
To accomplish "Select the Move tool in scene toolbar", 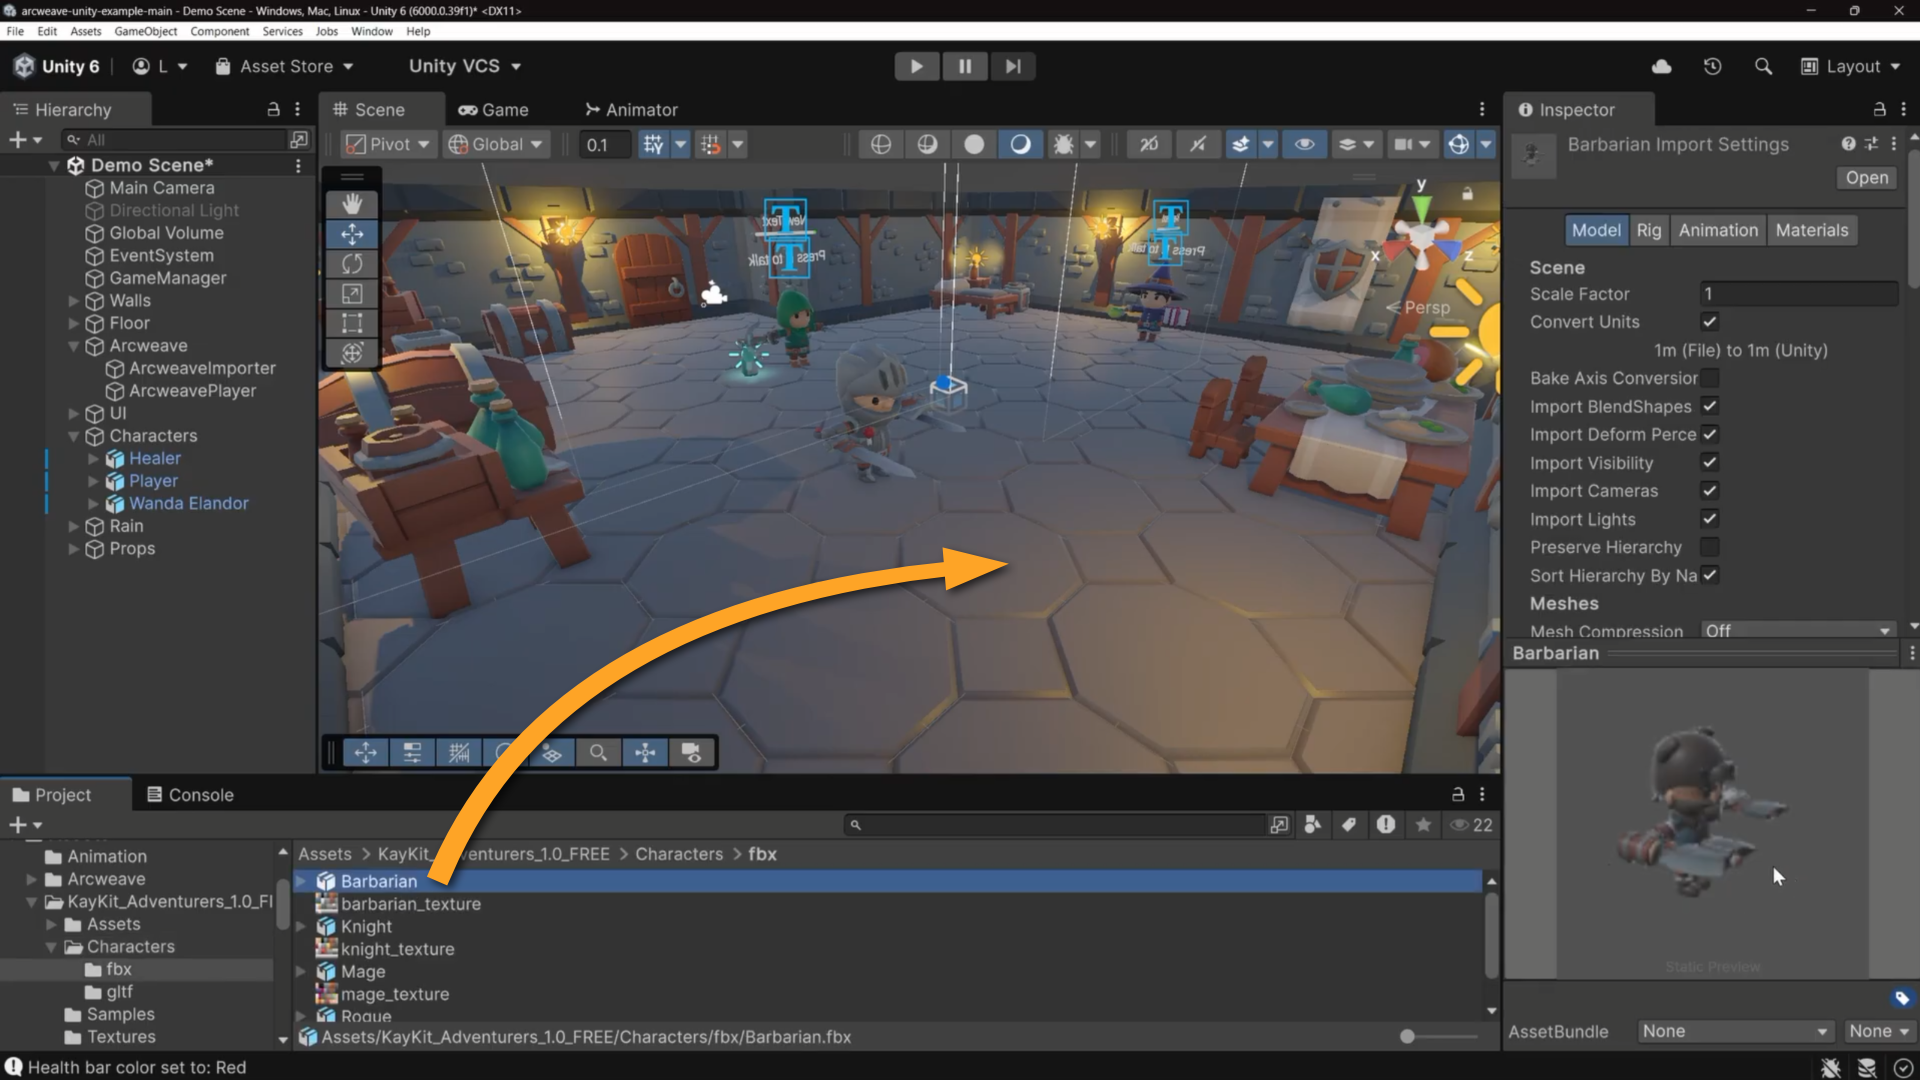I will point(352,234).
